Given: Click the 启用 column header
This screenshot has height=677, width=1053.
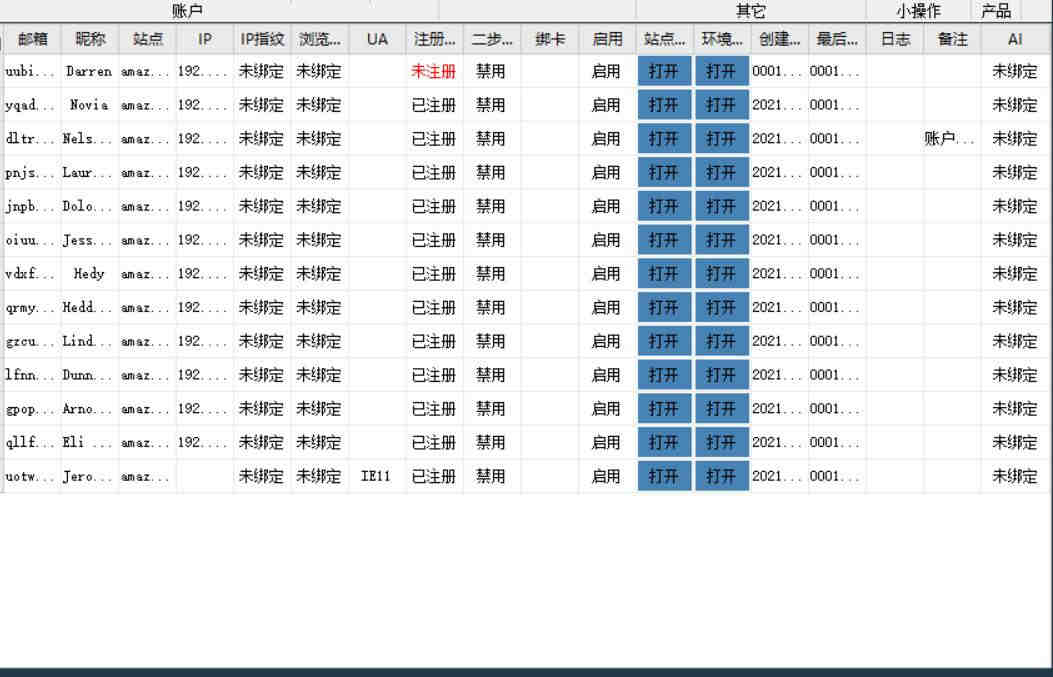Looking at the screenshot, I should click(607, 39).
